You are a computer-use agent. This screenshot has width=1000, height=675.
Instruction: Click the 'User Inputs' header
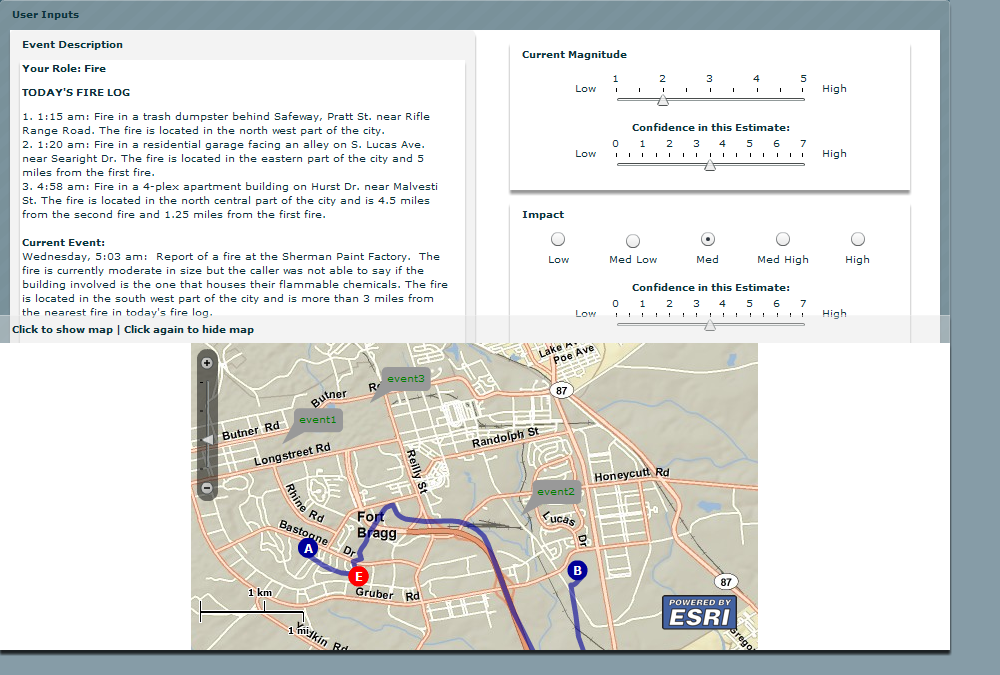click(x=45, y=15)
